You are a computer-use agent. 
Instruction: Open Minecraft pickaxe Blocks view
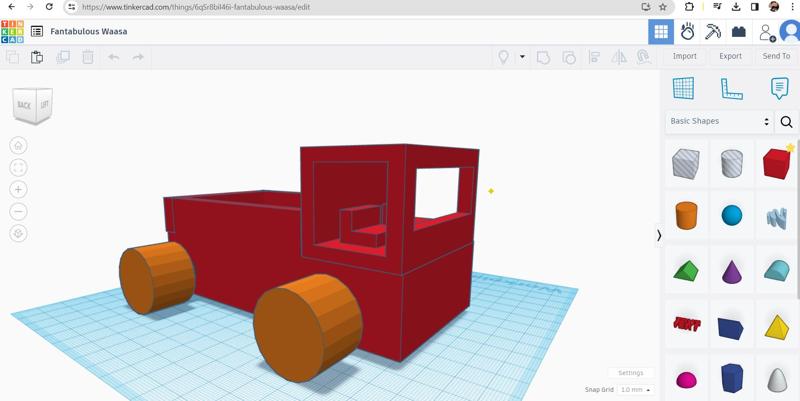point(713,32)
